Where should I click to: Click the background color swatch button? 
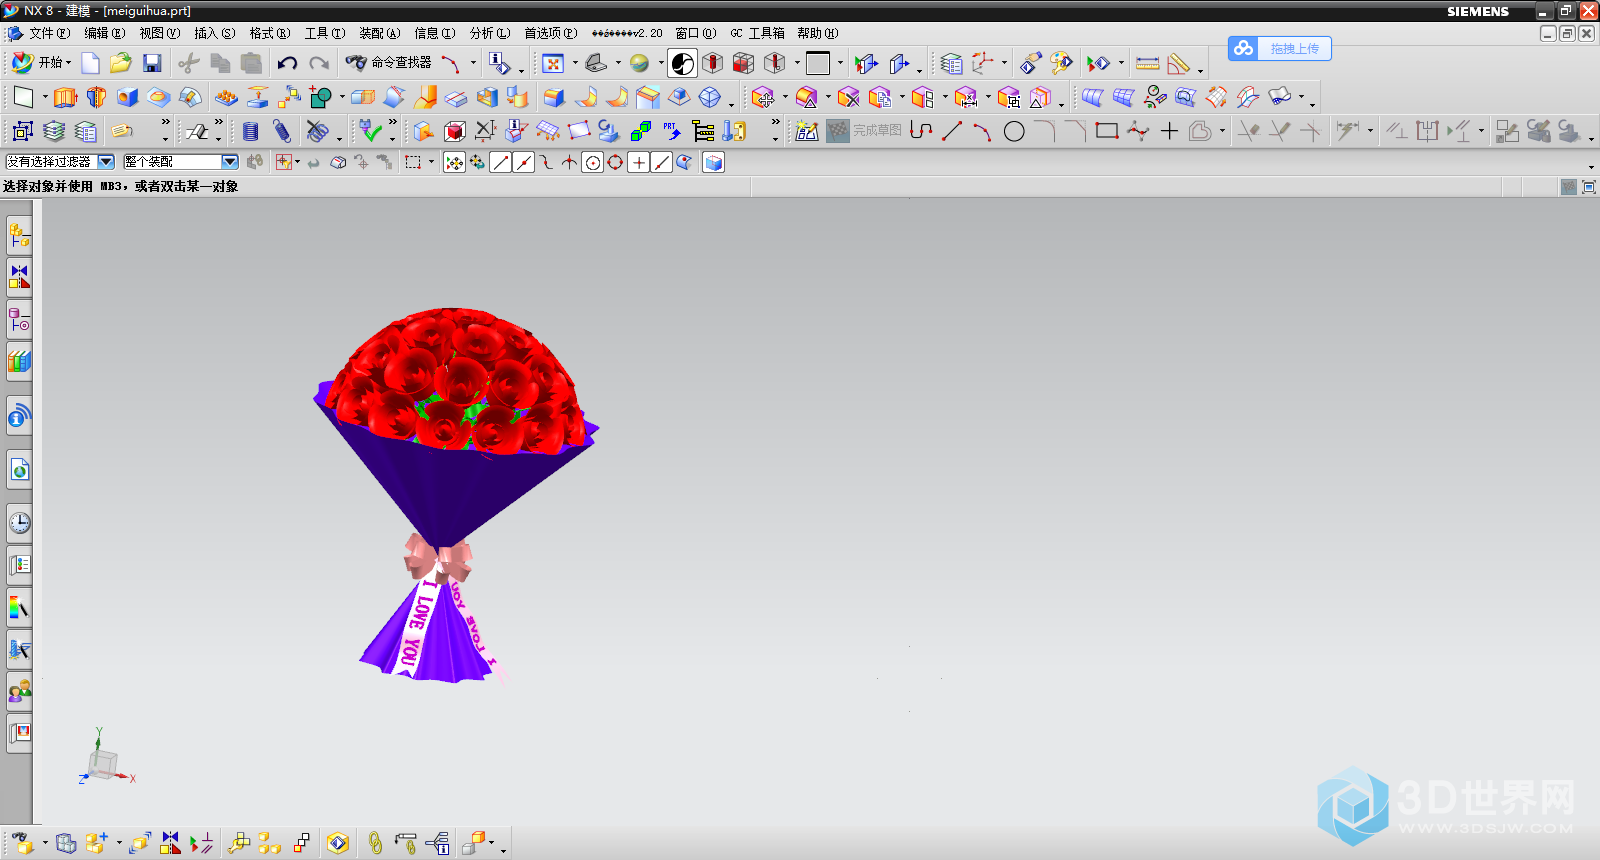point(818,63)
